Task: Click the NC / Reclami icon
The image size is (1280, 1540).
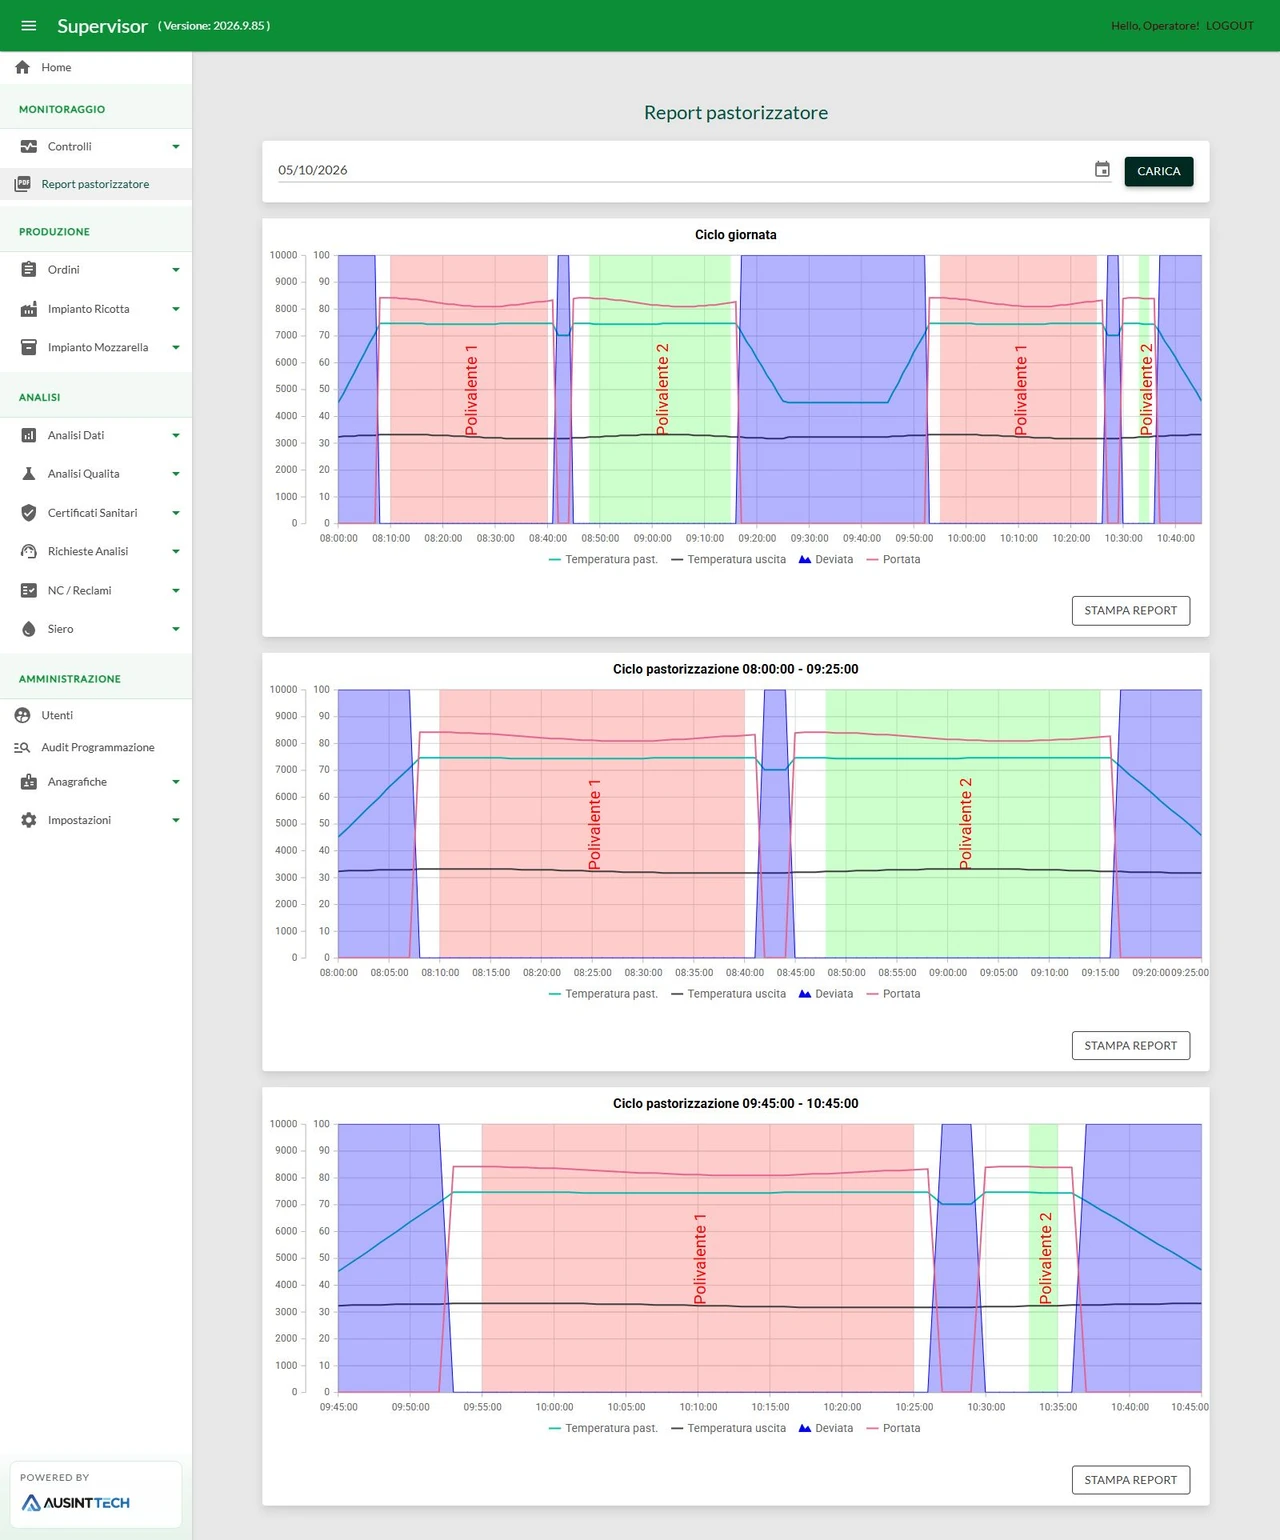Action: pyautogui.click(x=29, y=591)
